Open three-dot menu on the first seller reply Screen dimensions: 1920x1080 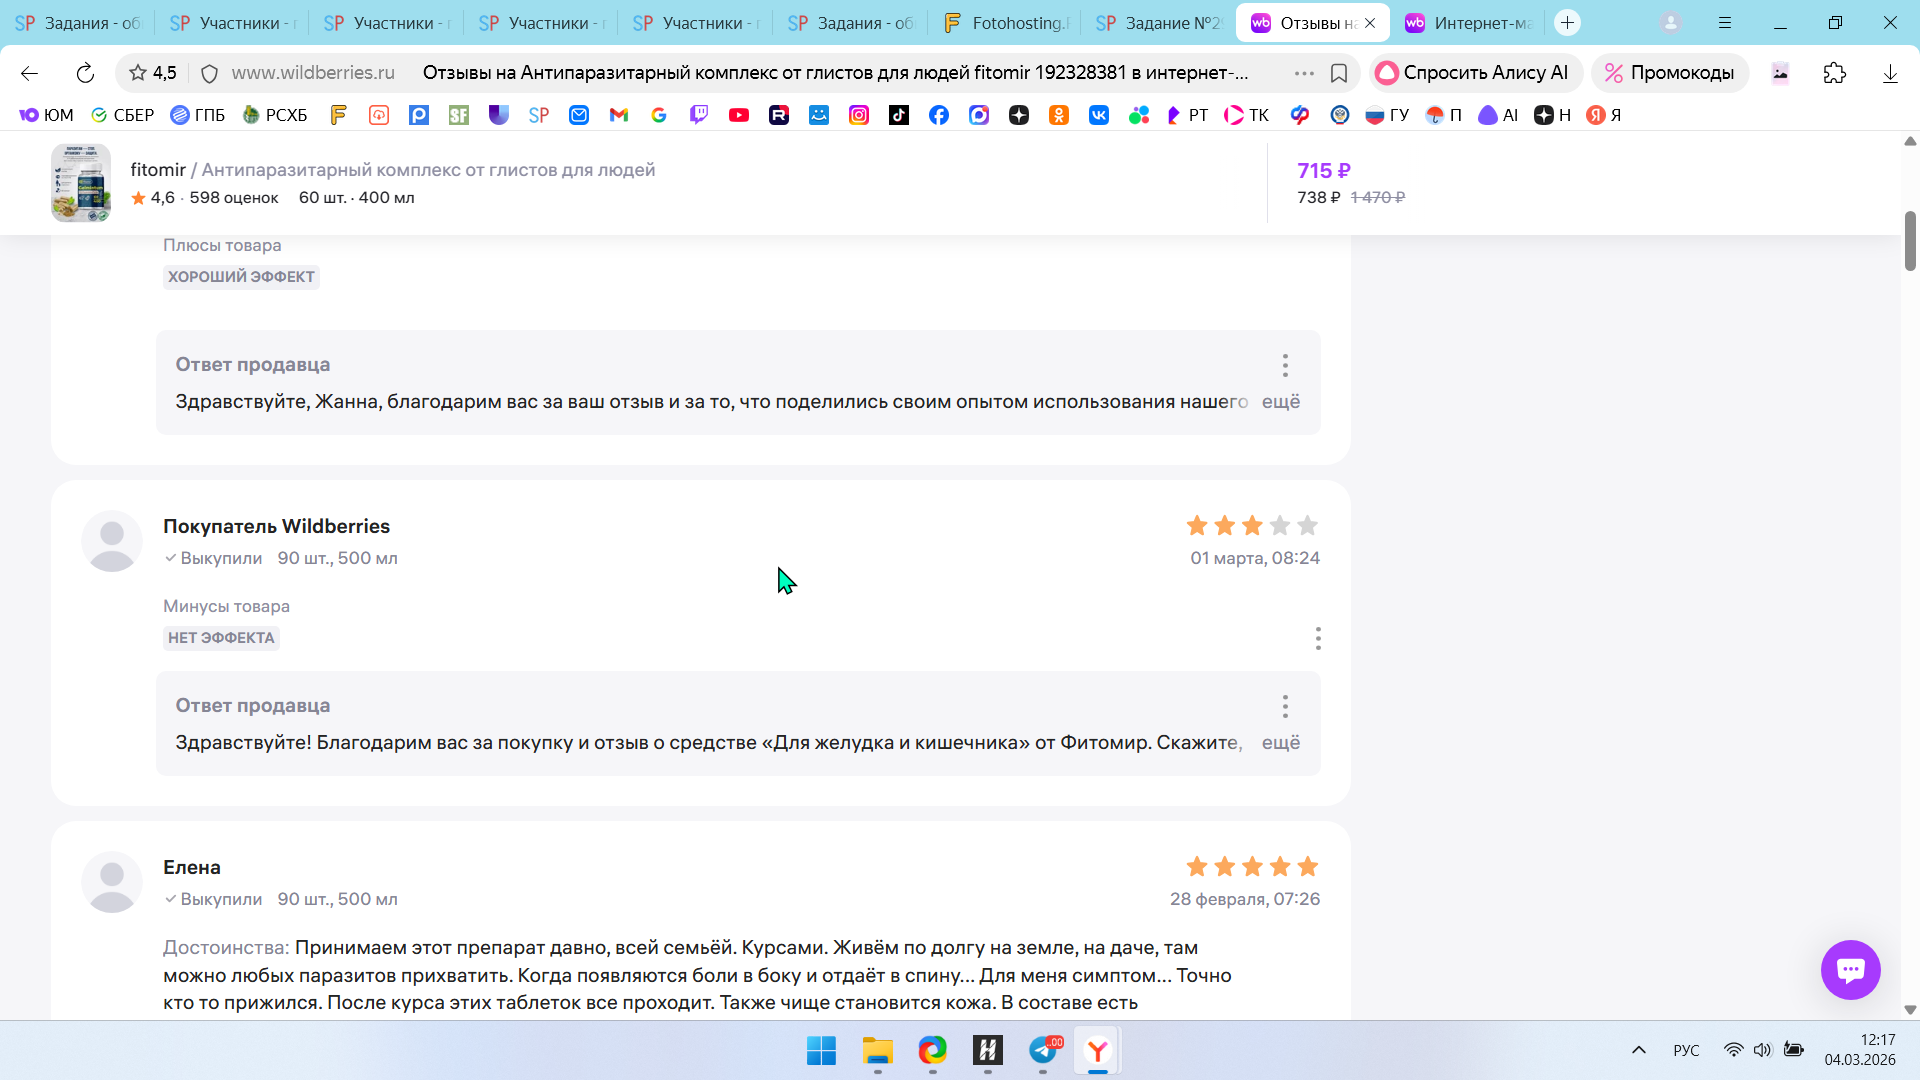1285,365
